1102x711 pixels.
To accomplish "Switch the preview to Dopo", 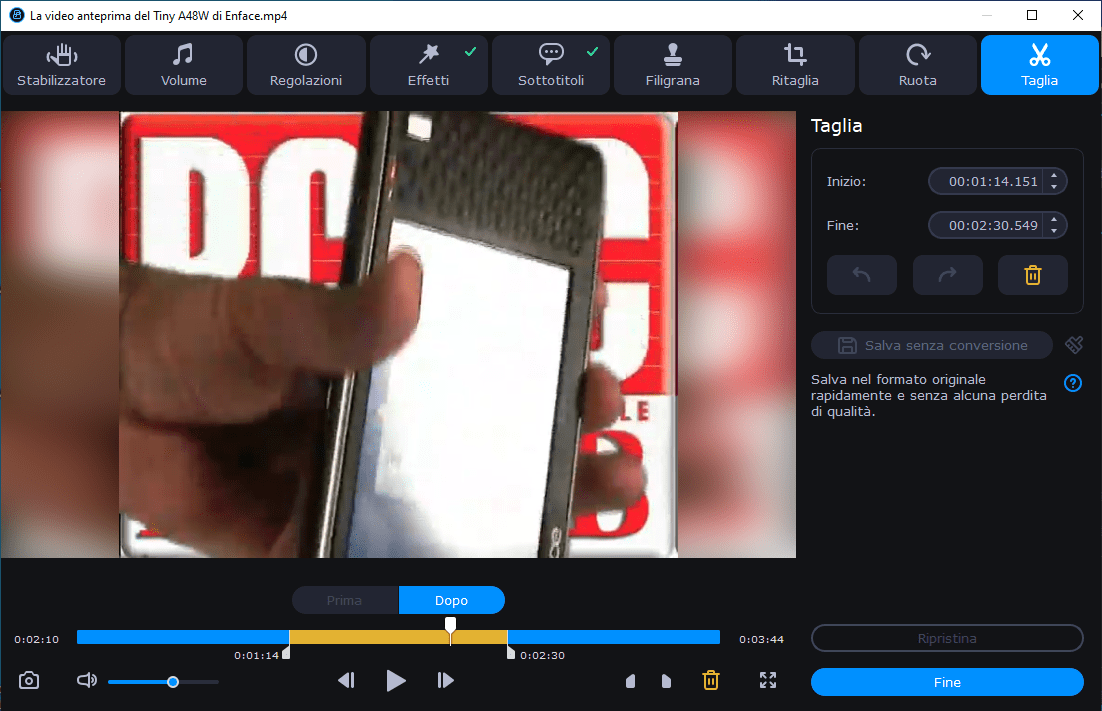I will click(451, 600).
